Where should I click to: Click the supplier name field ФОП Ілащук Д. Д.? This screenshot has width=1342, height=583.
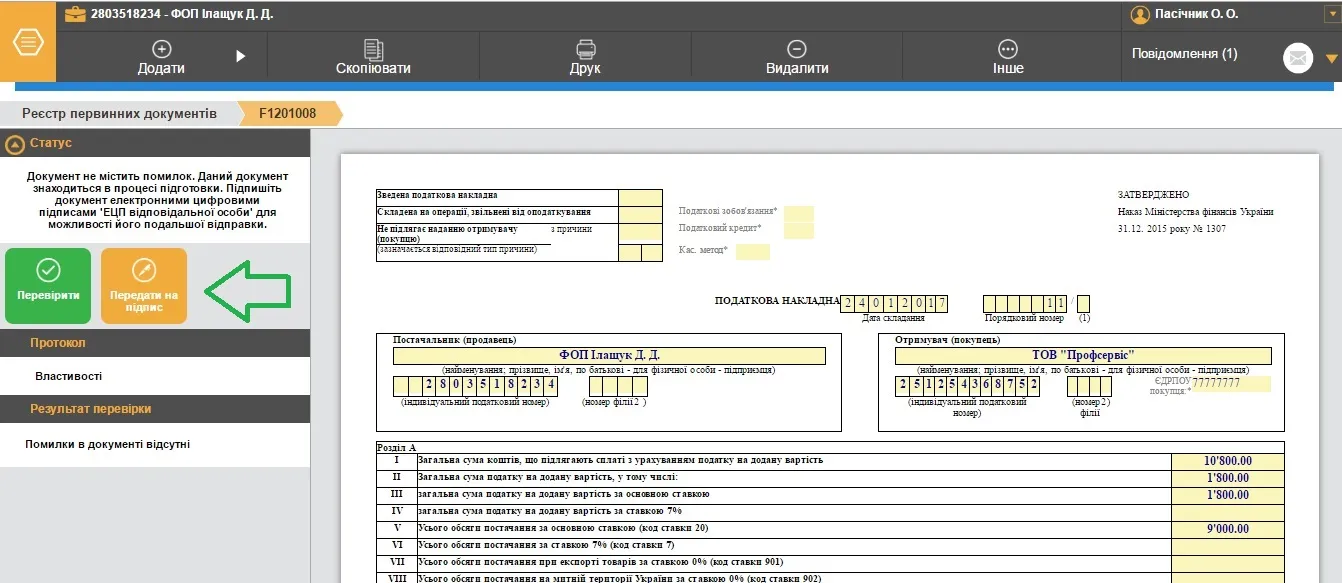pyautogui.click(x=609, y=355)
